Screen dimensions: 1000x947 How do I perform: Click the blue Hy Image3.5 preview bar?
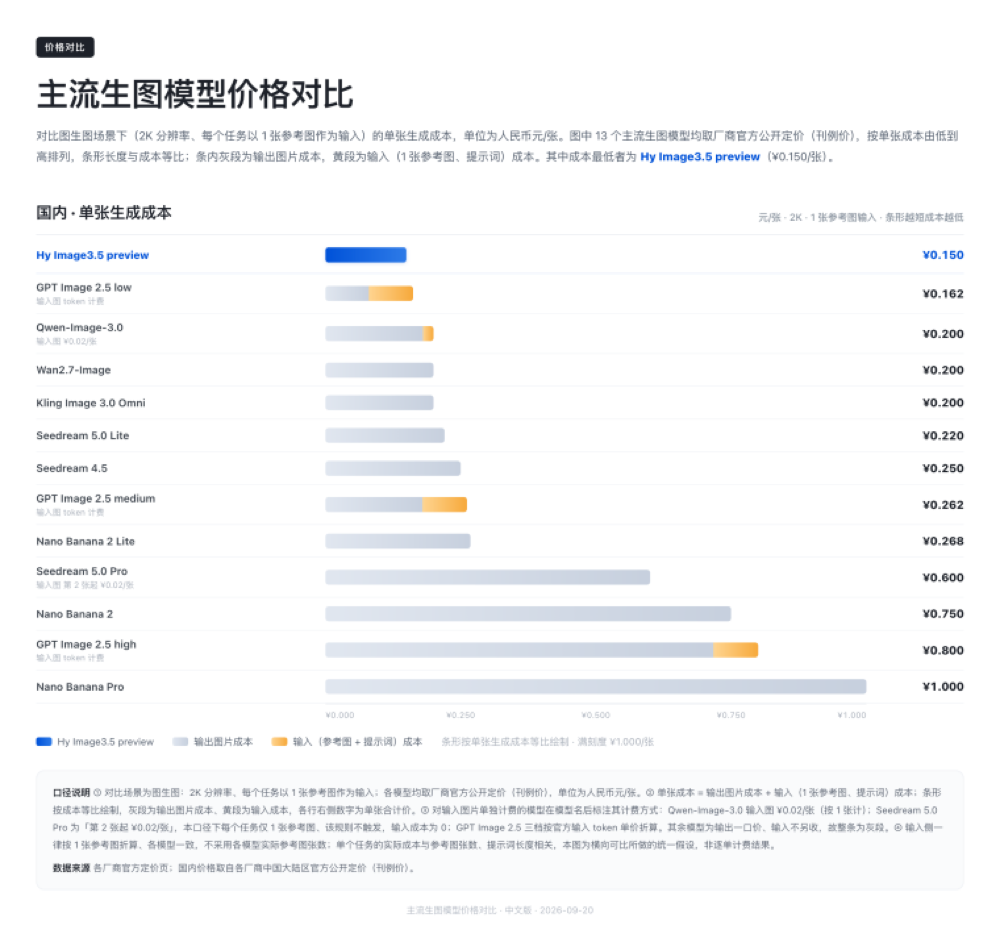(365, 255)
